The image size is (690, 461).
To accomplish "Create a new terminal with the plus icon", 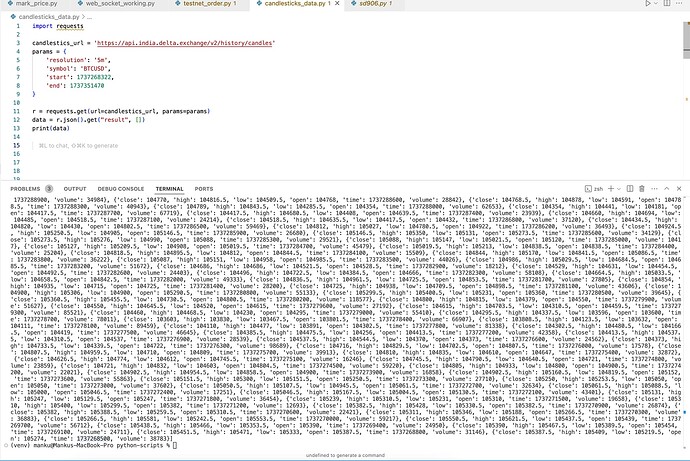I will point(611,189).
